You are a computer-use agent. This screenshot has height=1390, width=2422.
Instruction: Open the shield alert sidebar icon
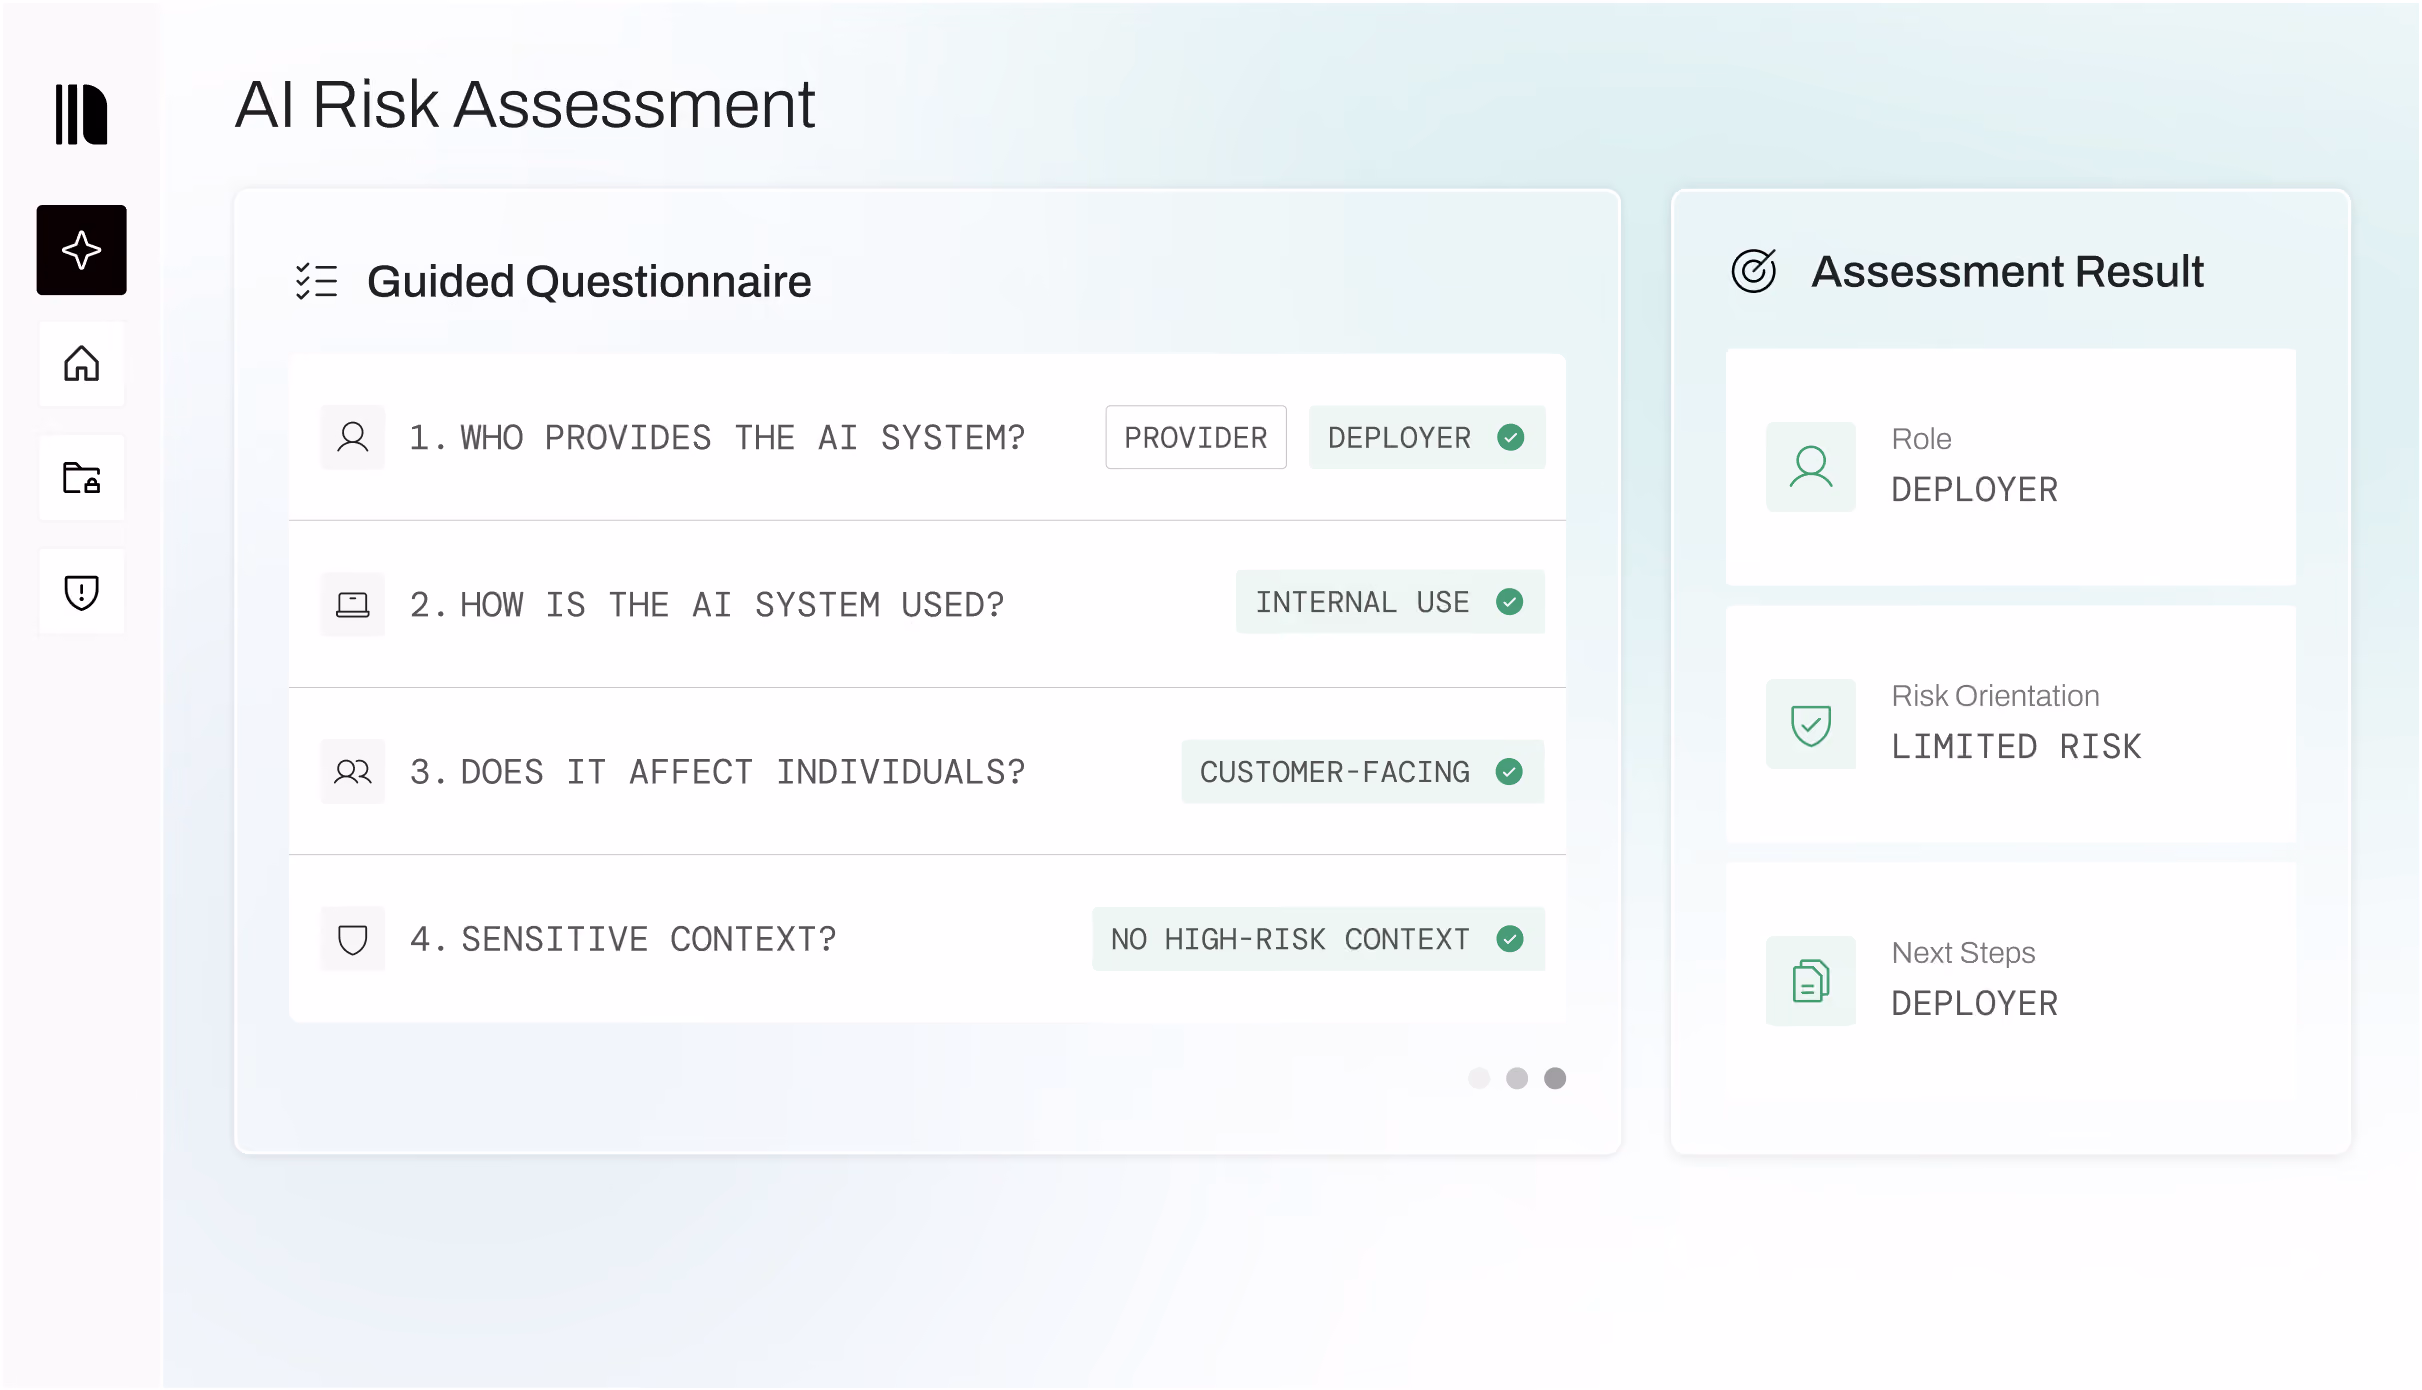coord(81,592)
